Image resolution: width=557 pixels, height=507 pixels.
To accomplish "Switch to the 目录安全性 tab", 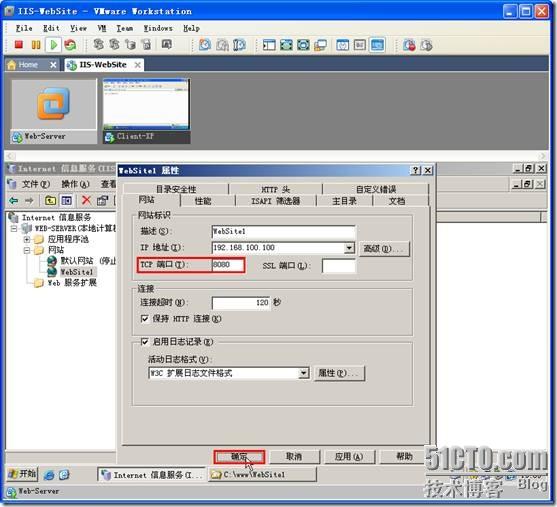I will (x=176, y=189).
